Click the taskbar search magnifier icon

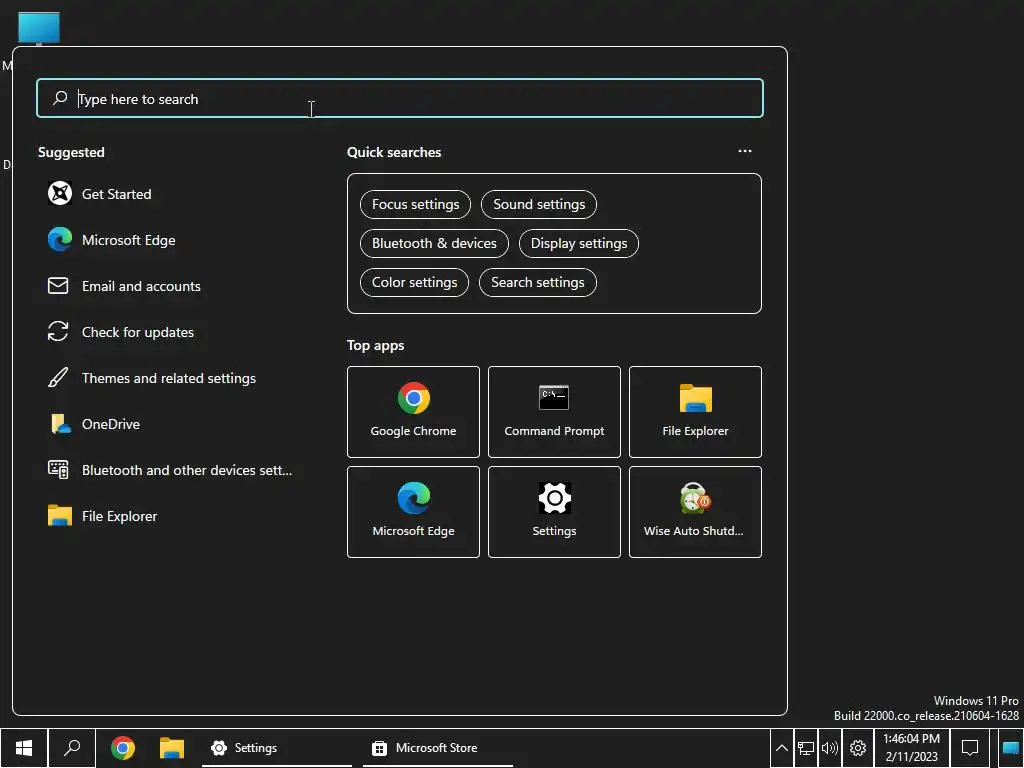pos(72,748)
